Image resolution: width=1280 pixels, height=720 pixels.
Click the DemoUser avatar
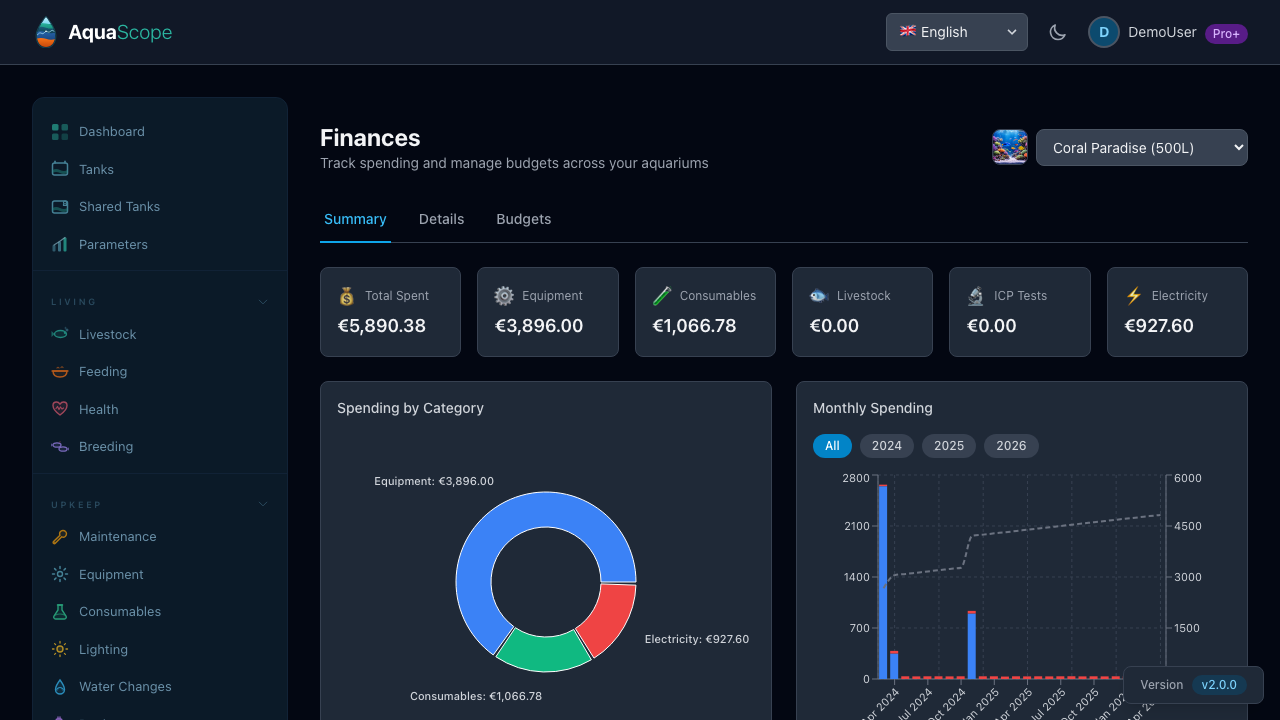coord(1103,32)
